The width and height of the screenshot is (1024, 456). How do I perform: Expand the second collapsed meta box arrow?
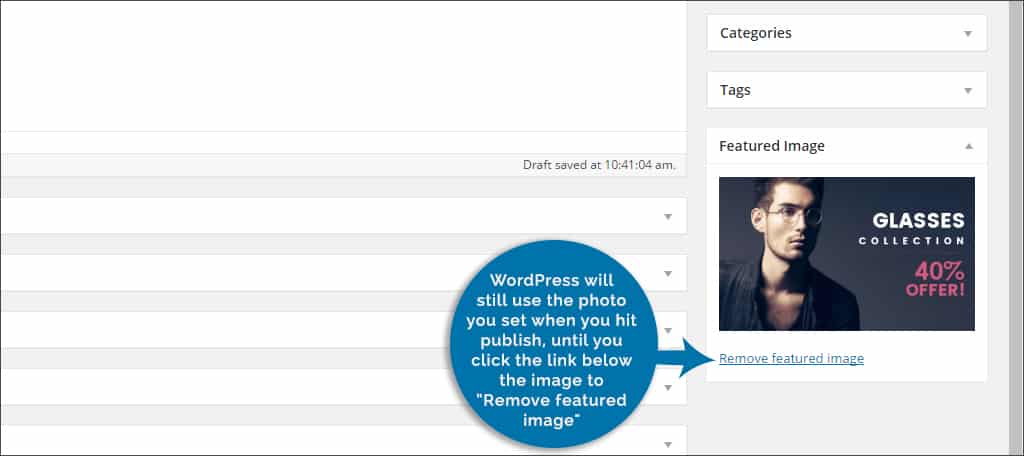click(x=667, y=273)
